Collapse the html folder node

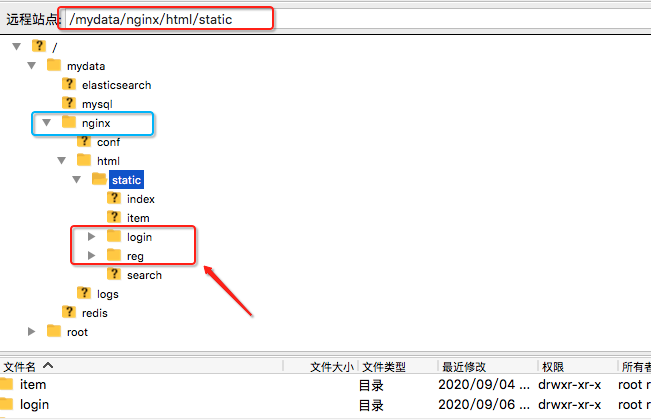pyautogui.click(x=62, y=161)
